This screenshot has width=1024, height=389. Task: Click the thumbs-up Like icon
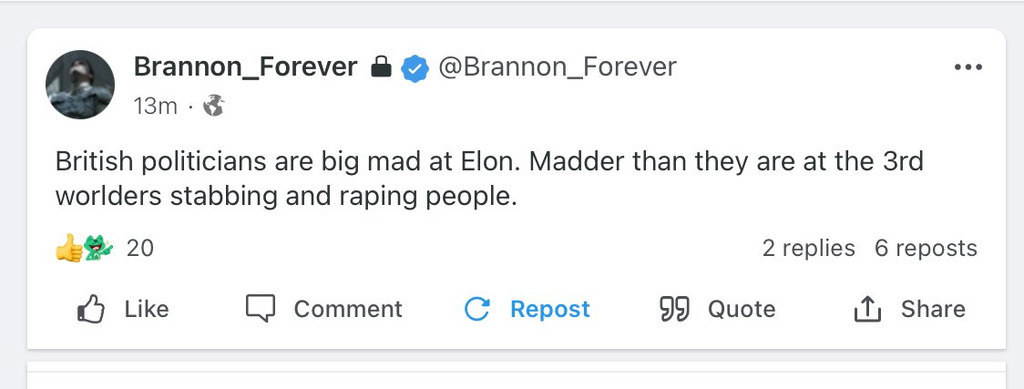click(91, 309)
